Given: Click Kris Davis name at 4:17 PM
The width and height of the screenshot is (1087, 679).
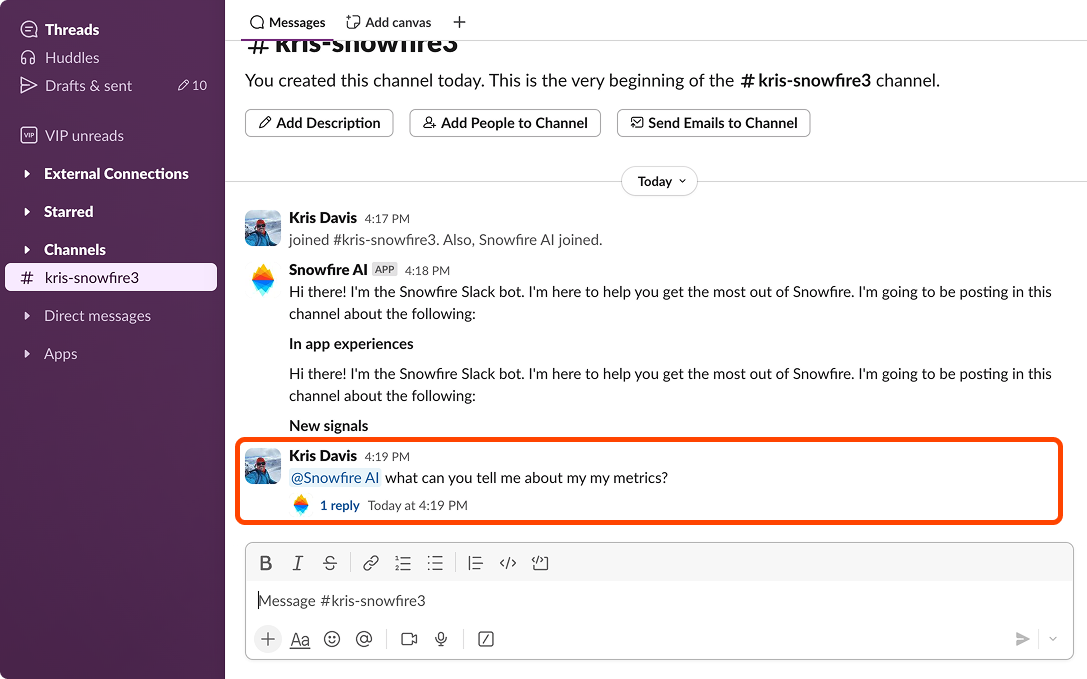Looking at the screenshot, I should point(322,218).
